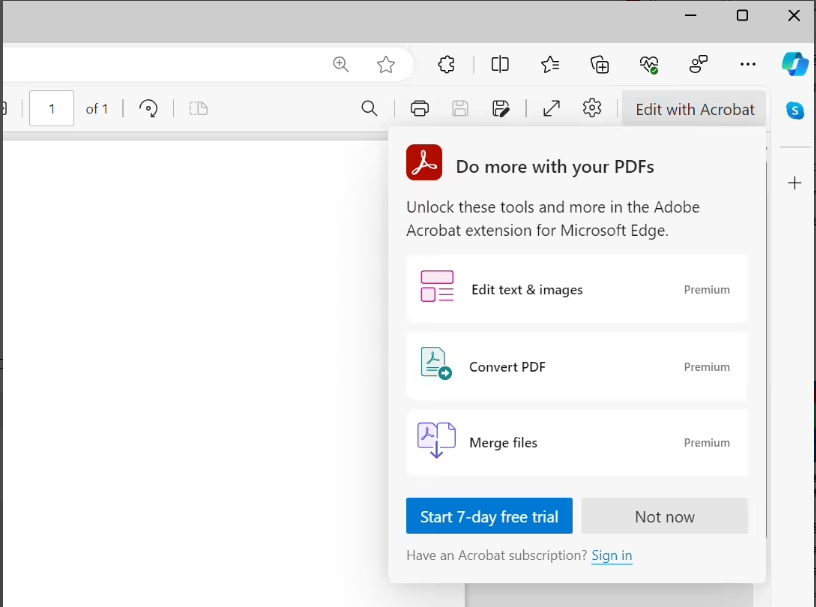
Task: Open the Collections icon
Action: [600, 65]
